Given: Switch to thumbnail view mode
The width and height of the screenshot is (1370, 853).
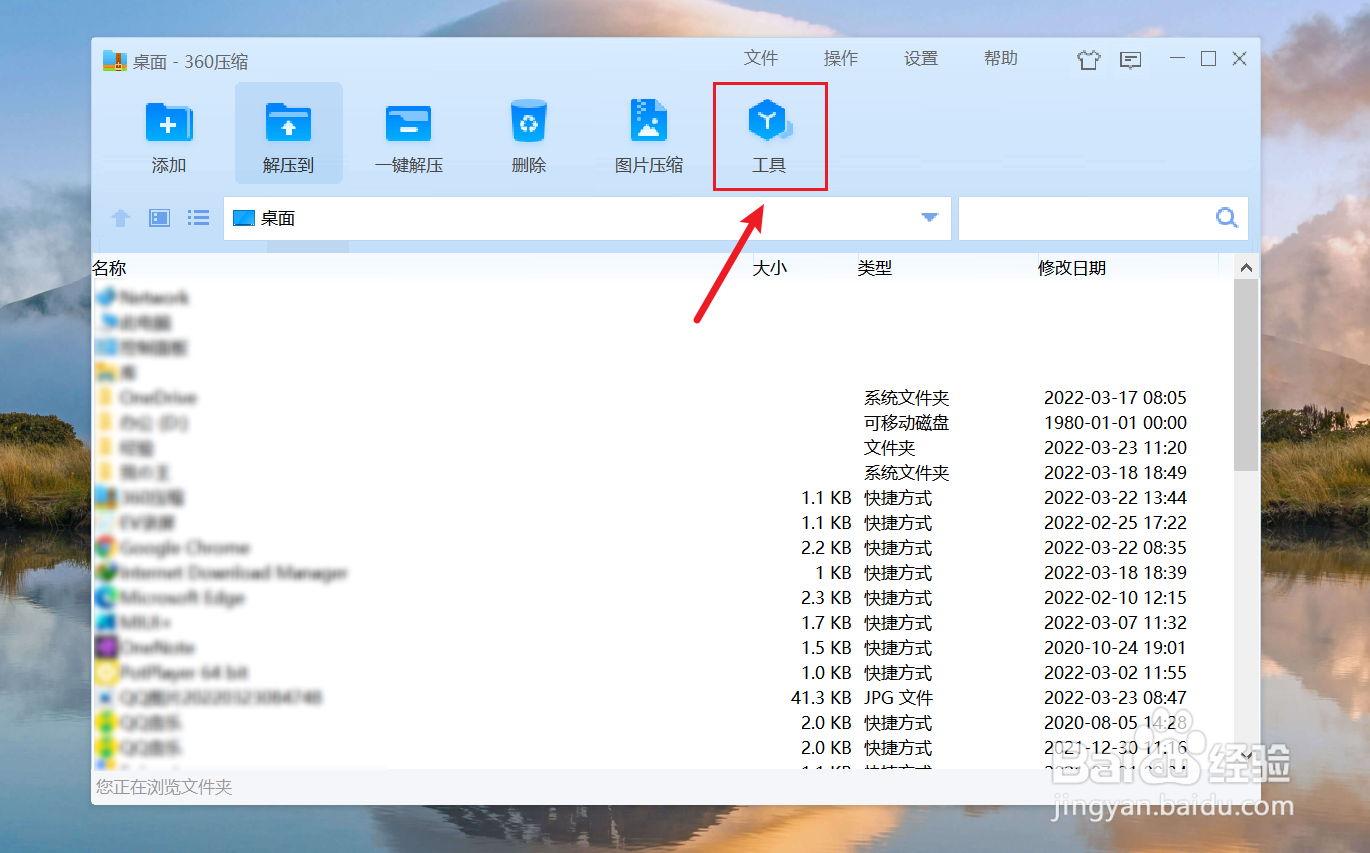Looking at the screenshot, I should click(x=158, y=218).
